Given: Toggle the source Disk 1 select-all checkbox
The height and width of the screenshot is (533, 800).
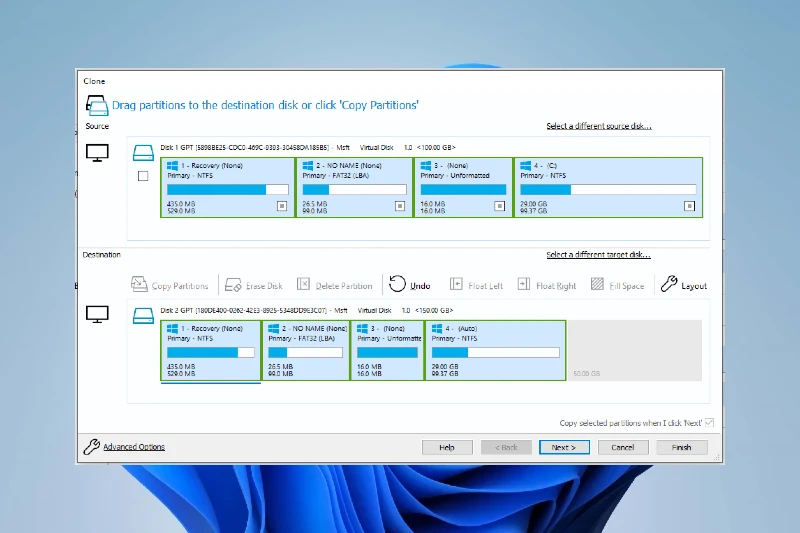Looking at the screenshot, I should tap(143, 176).
